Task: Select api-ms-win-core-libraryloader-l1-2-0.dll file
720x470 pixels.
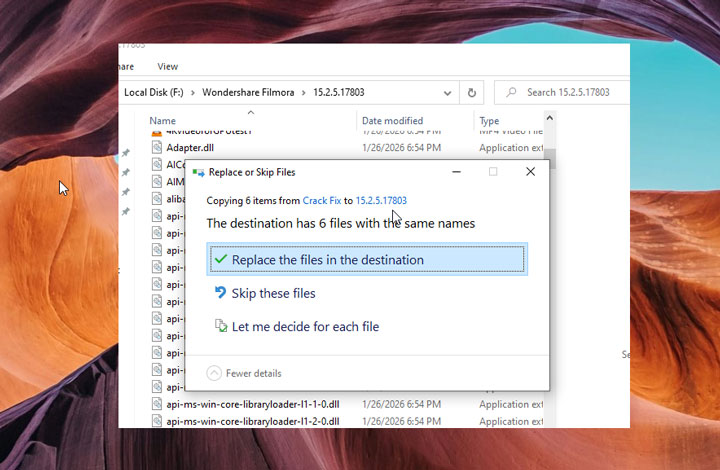Action: pyautogui.click(x=253, y=421)
